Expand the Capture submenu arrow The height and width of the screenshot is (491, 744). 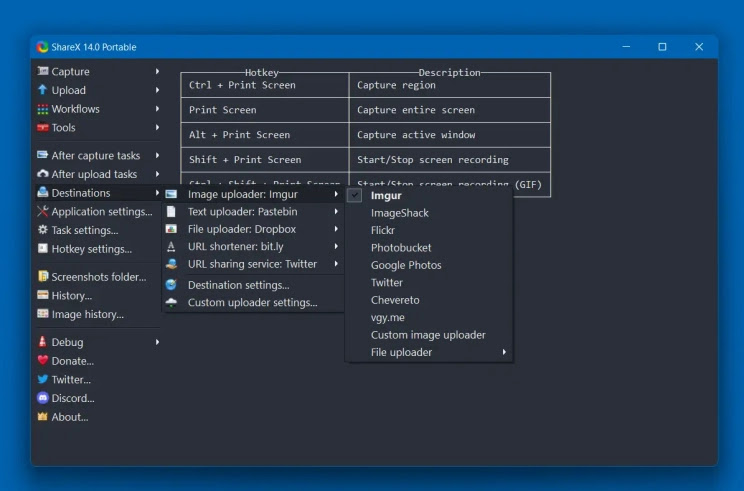click(157, 71)
